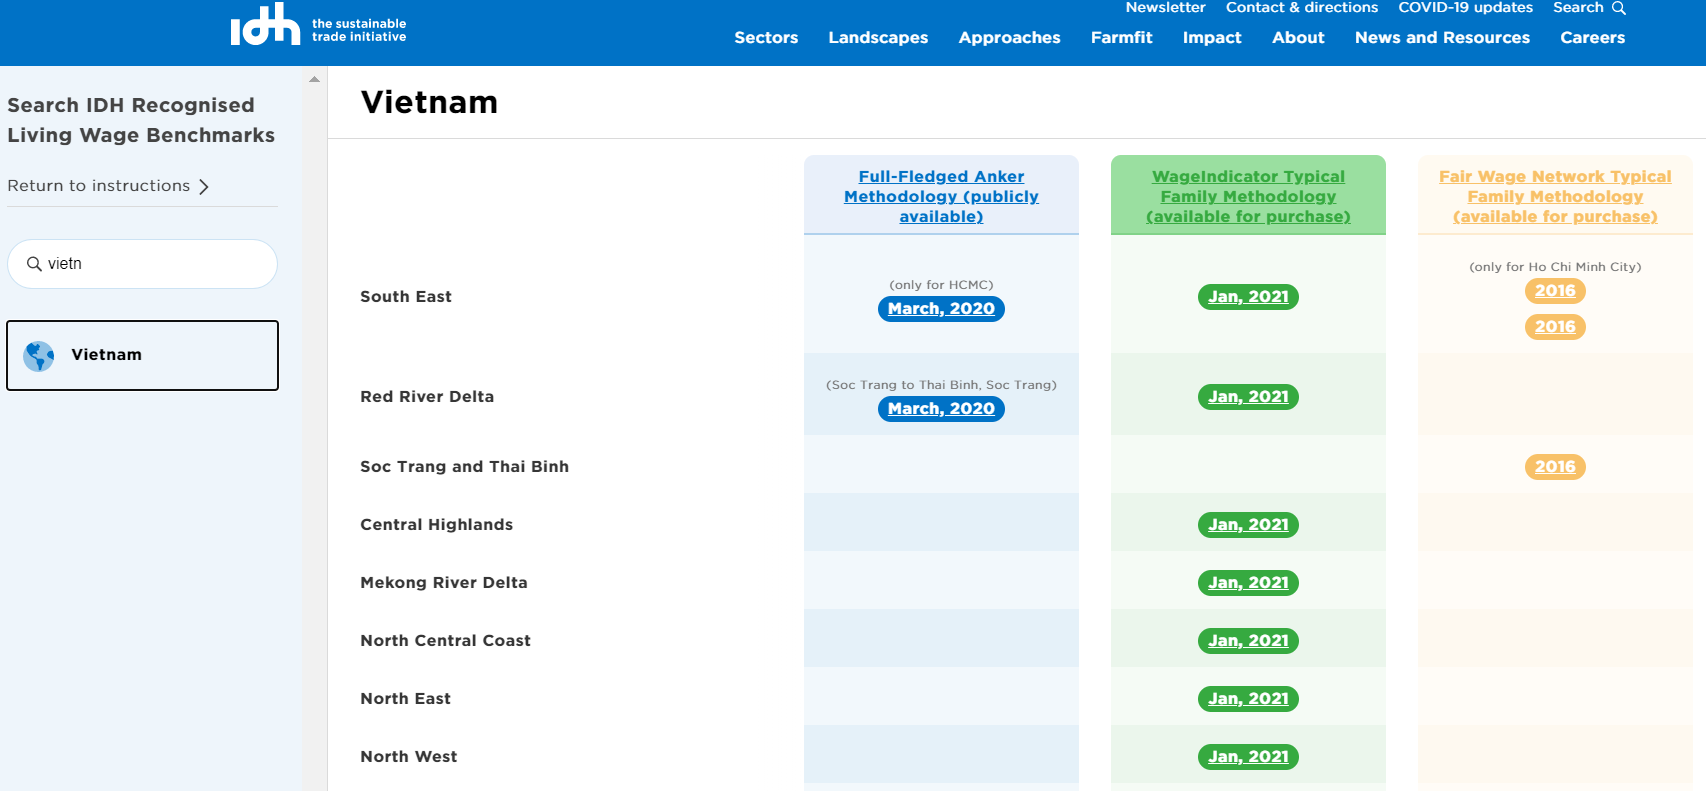Open the Landscapes menu
Image resolution: width=1706 pixels, height=791 pixels.
(878, 38)
